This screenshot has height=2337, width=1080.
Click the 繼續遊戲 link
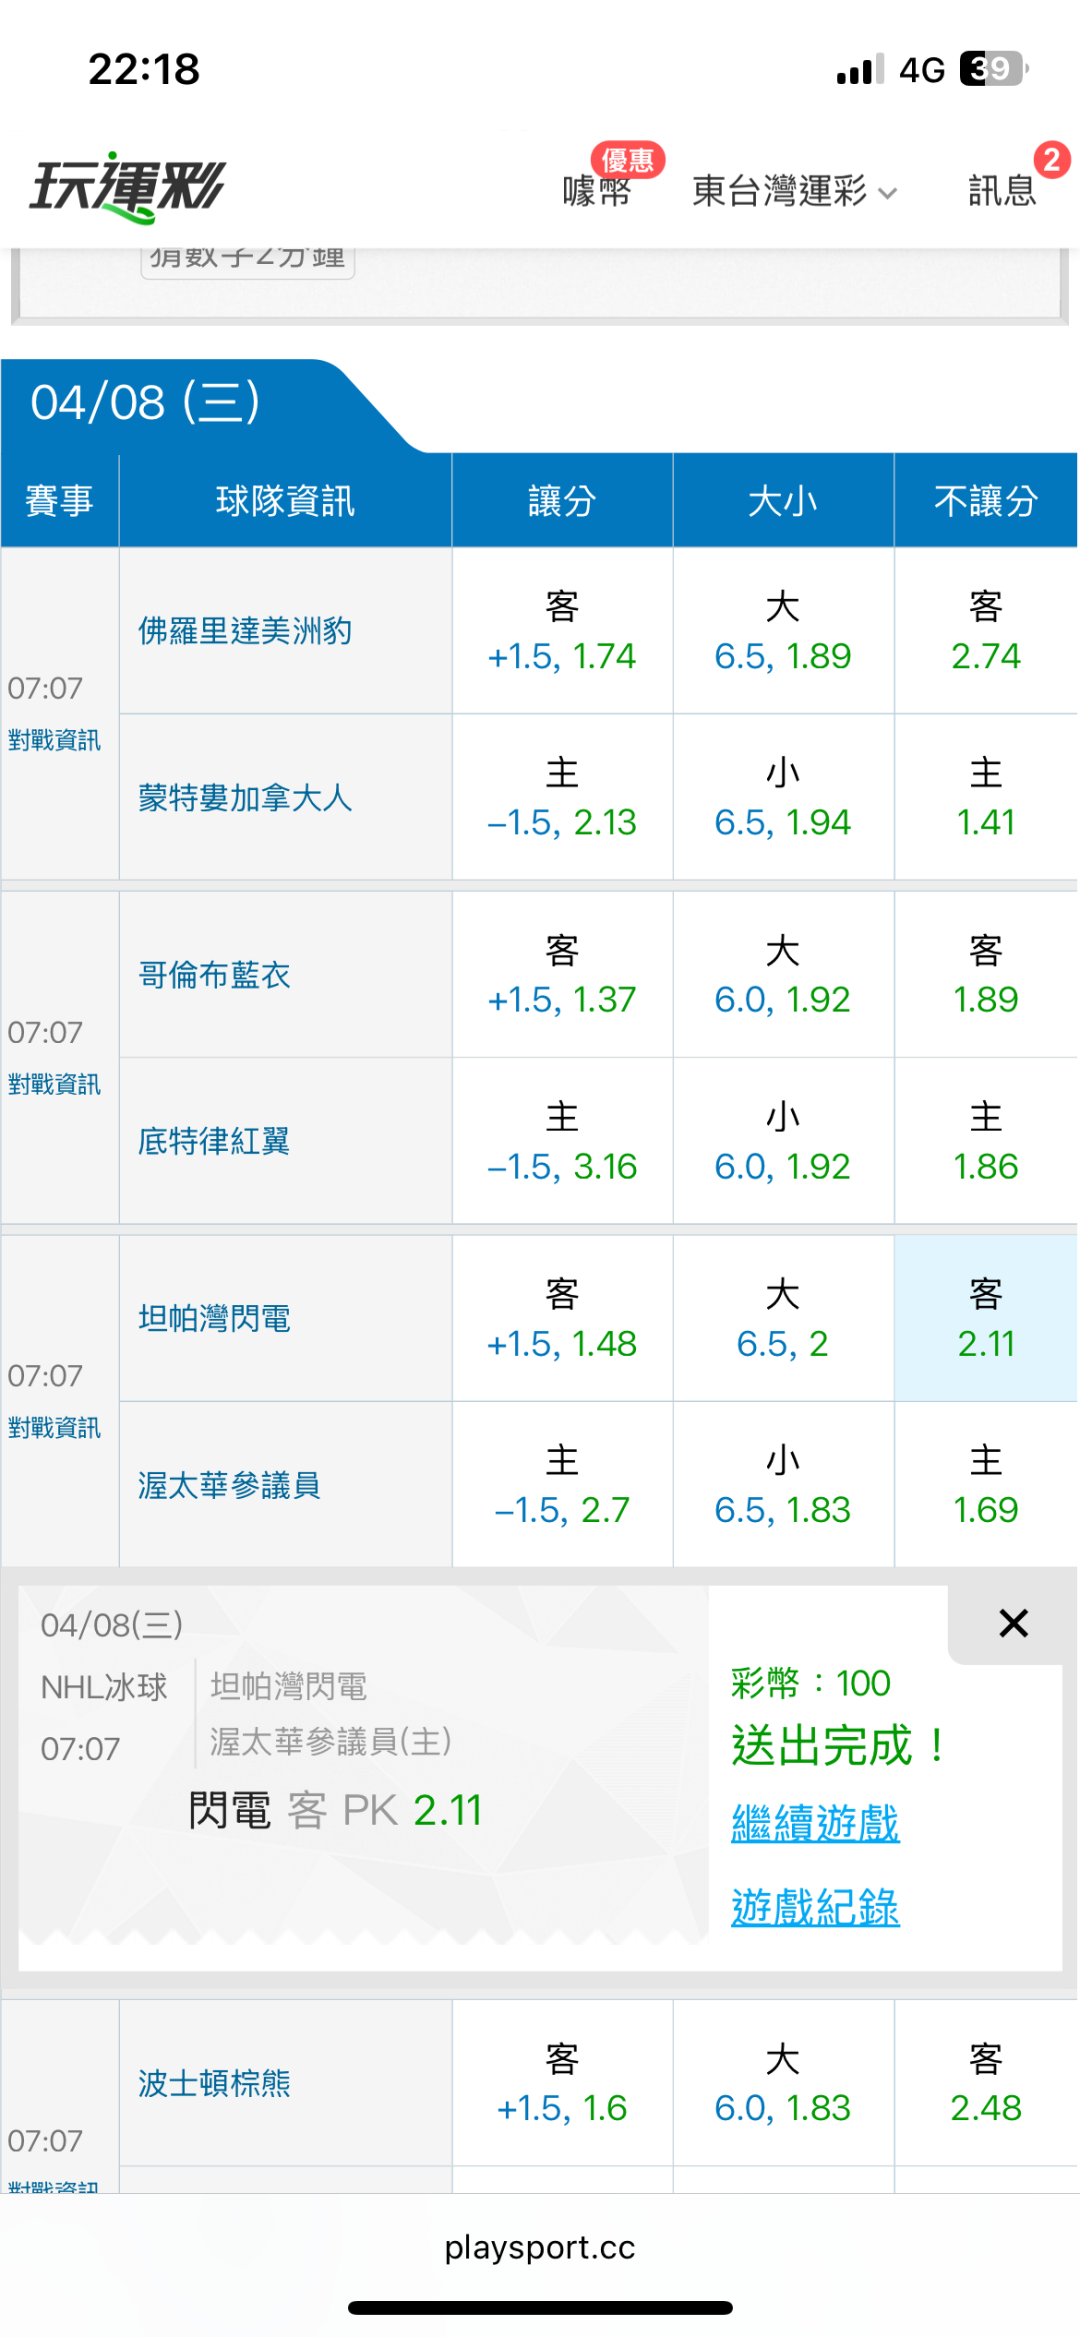[815, 1823]
